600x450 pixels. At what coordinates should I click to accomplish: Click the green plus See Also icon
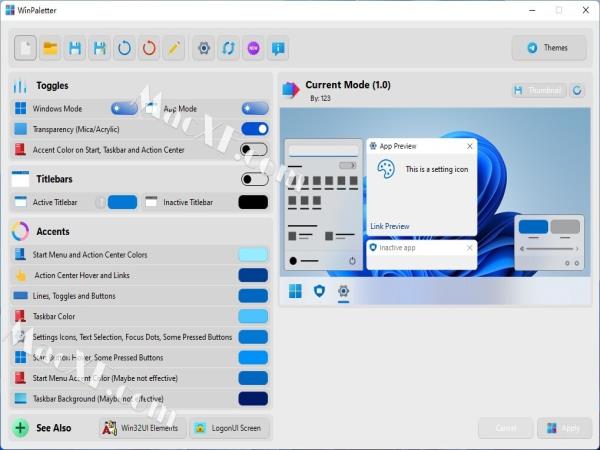(20, 428)
